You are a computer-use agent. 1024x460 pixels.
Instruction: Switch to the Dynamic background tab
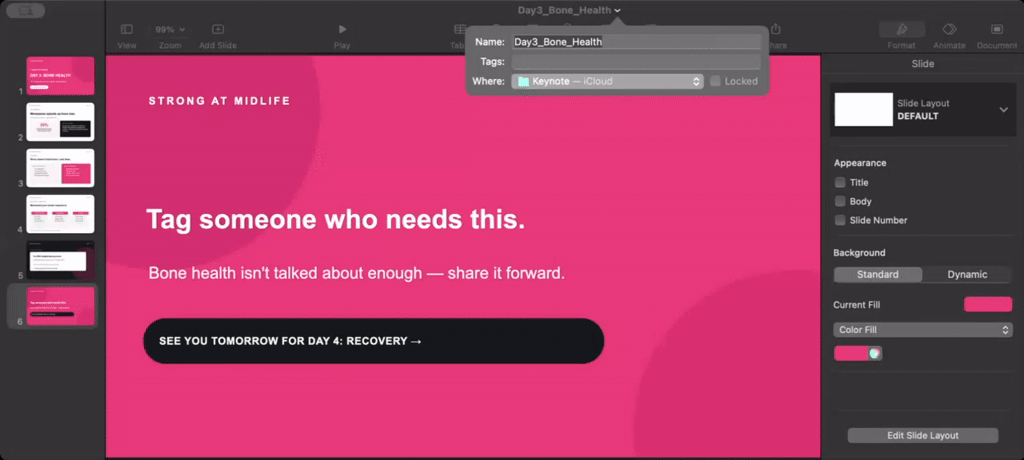pyautogui.click(x=967, y=274)
